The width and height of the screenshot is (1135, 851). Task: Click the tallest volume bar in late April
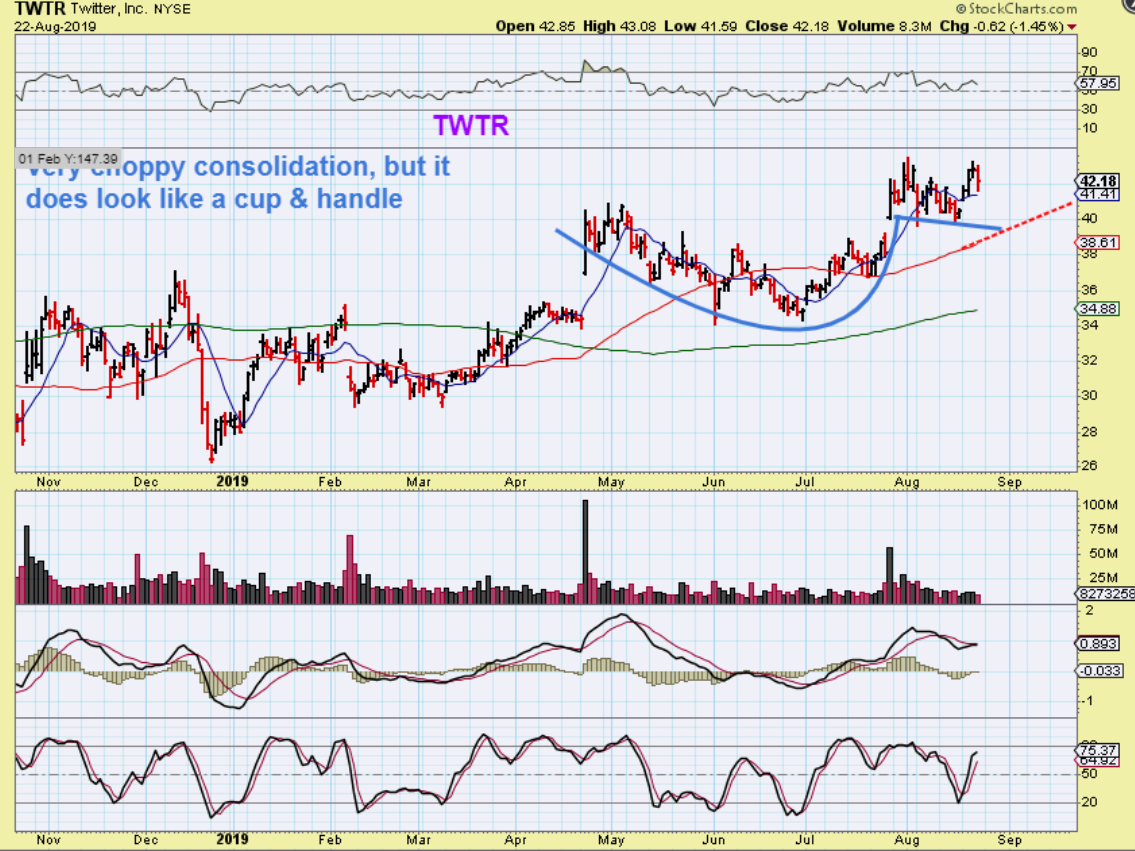click(x=585, y=551)
